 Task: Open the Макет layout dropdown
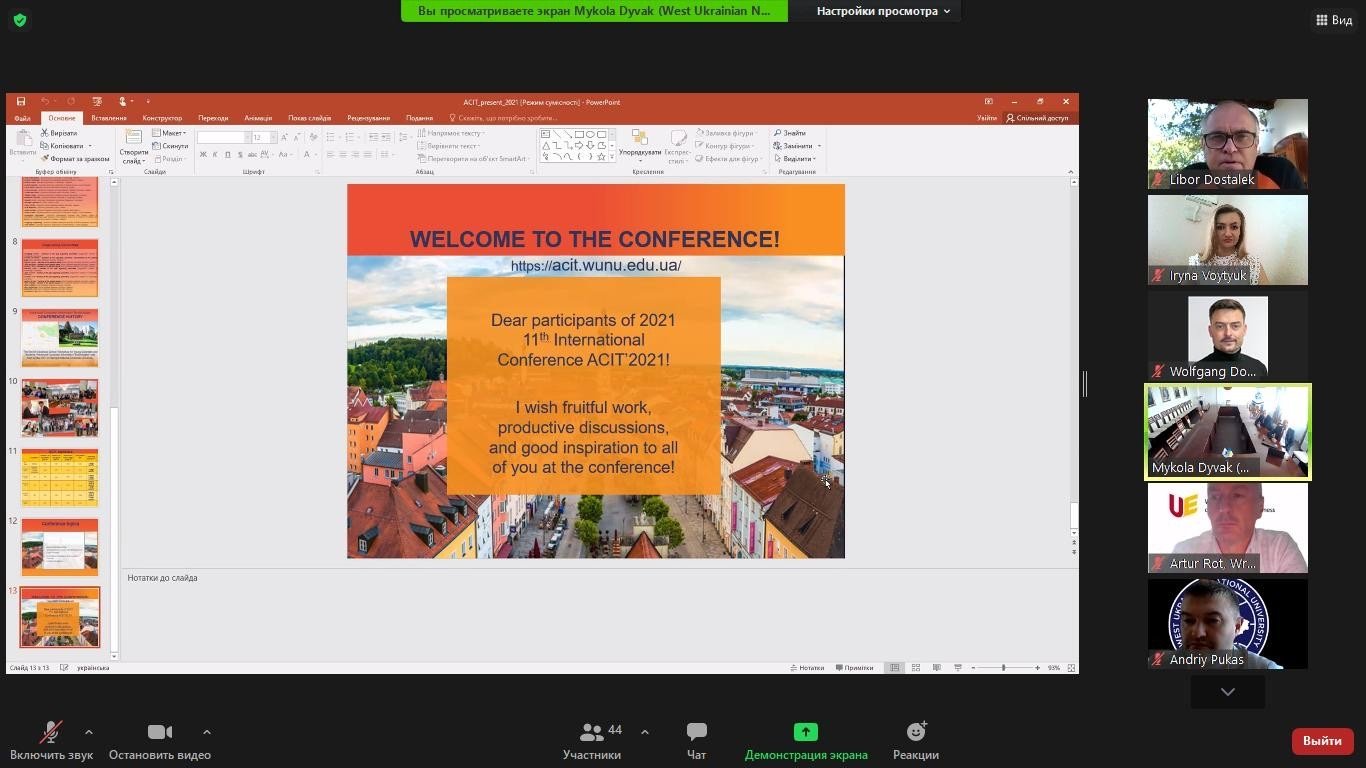pyautogui.click(x=170, y=133)
